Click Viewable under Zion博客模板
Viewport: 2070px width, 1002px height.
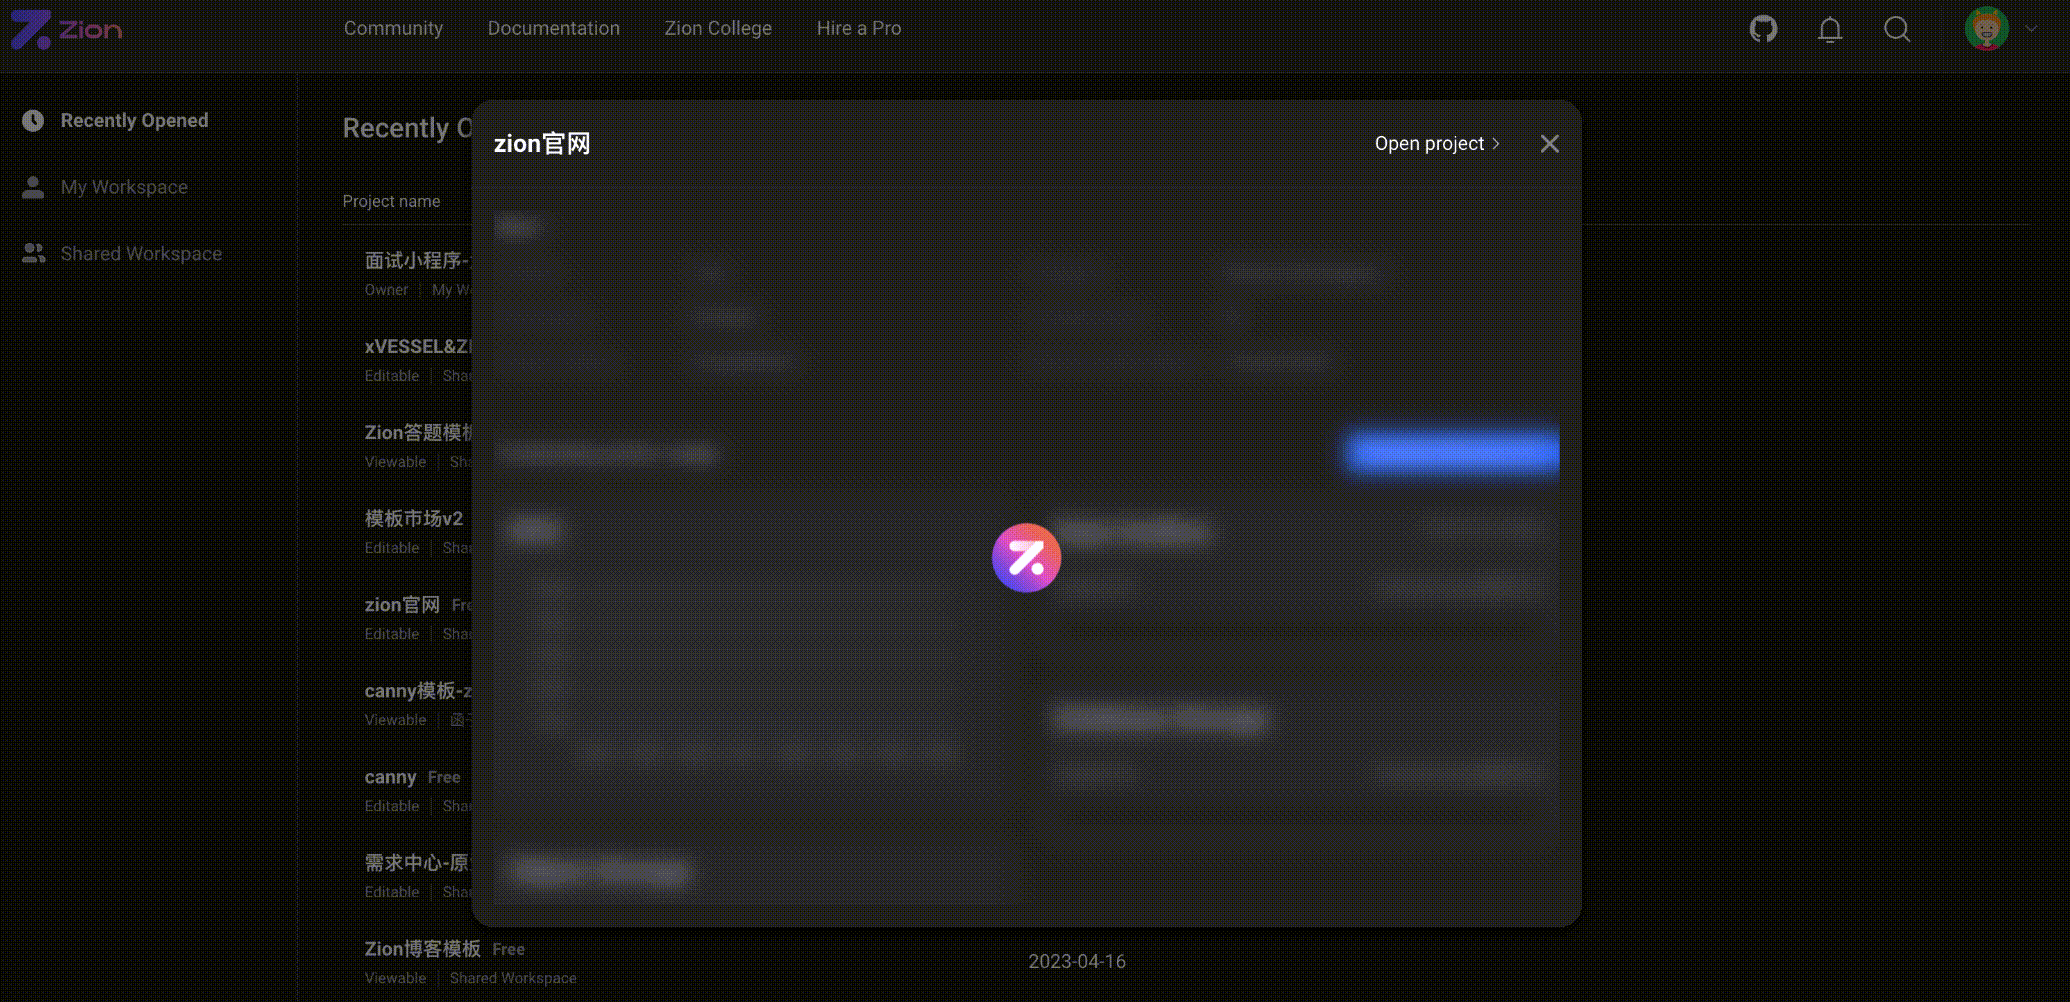point(395,978)
